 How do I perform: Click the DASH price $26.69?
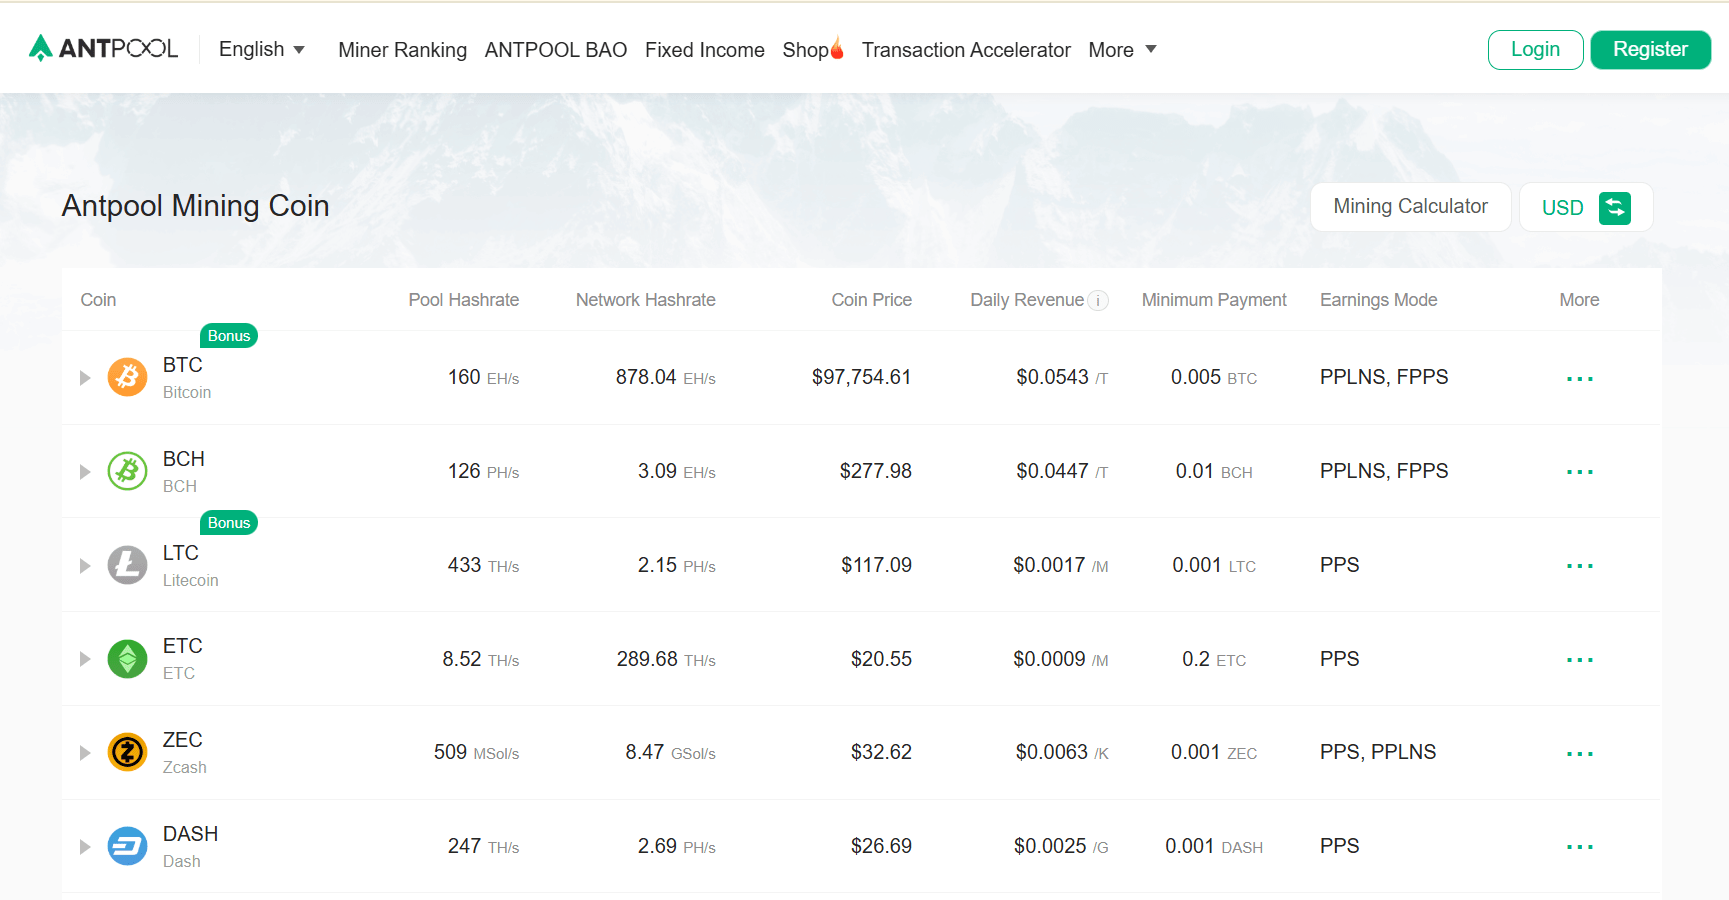click(882, 846)
